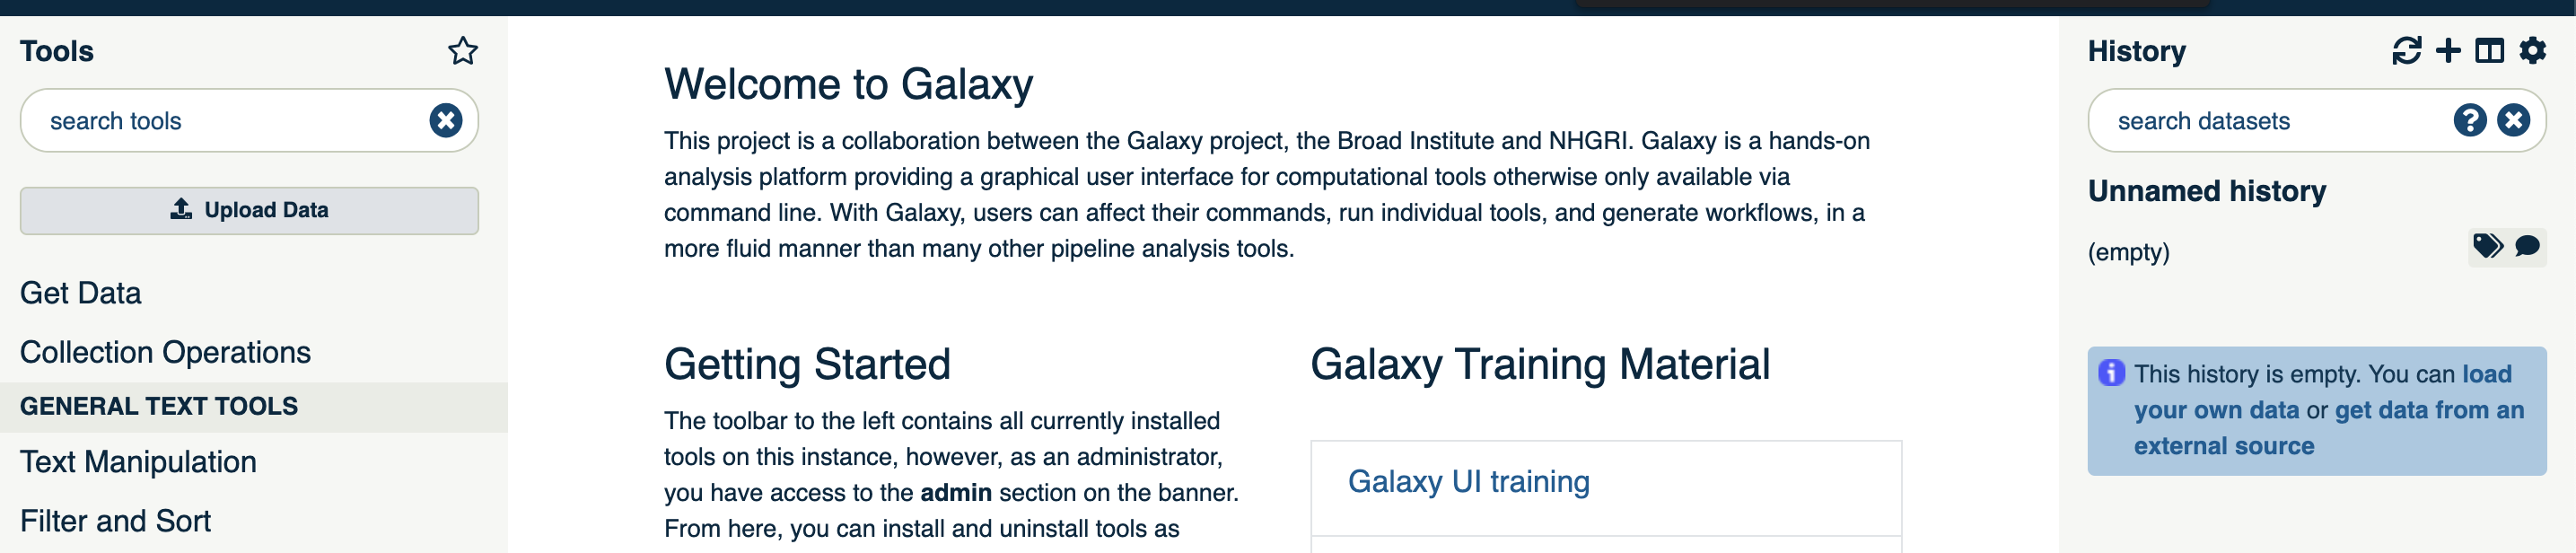Viewport: 2576px width, 553px height.
Task: Edit history annotation with the comment icon
Action: (2527, 246)
